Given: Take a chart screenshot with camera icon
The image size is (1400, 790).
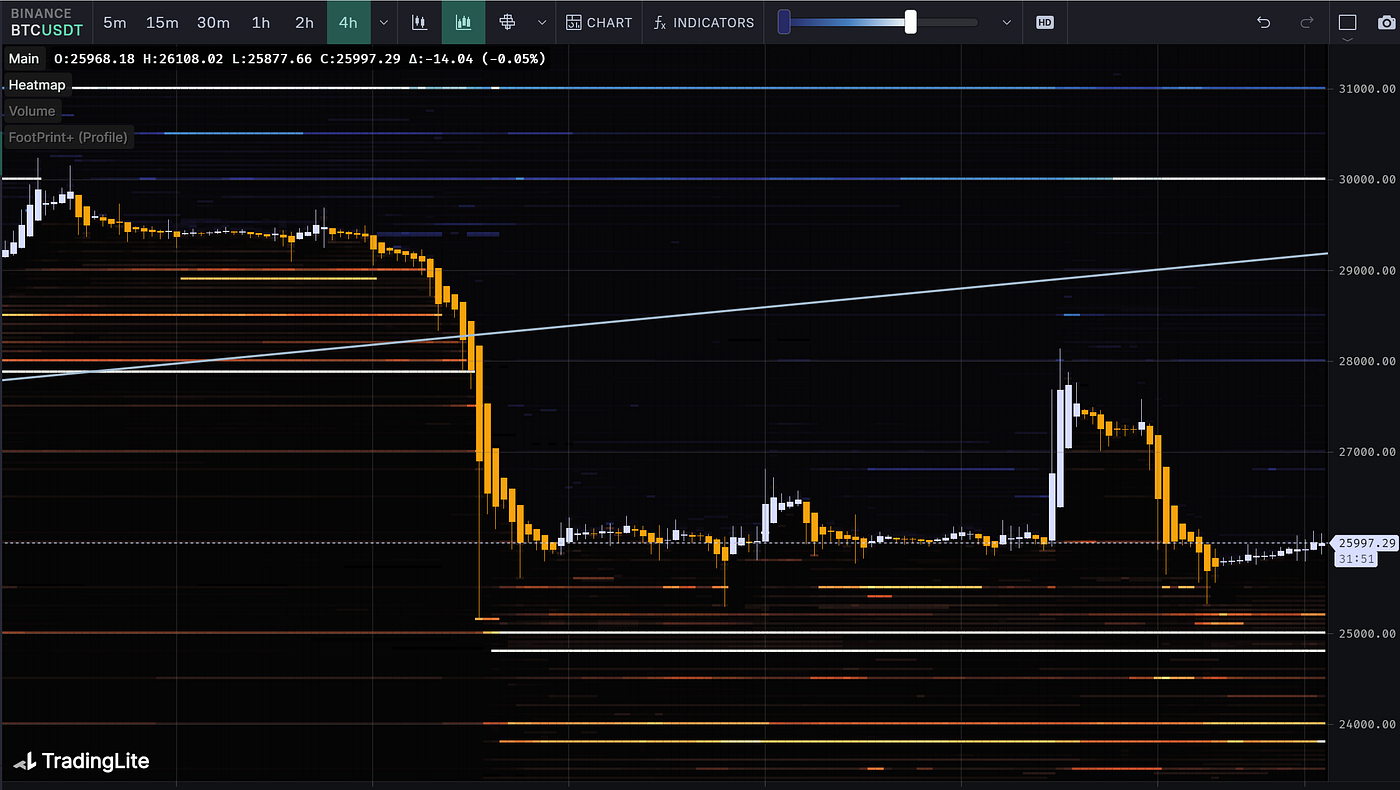Looking at the screenshot, I should tap(1386, 22).
